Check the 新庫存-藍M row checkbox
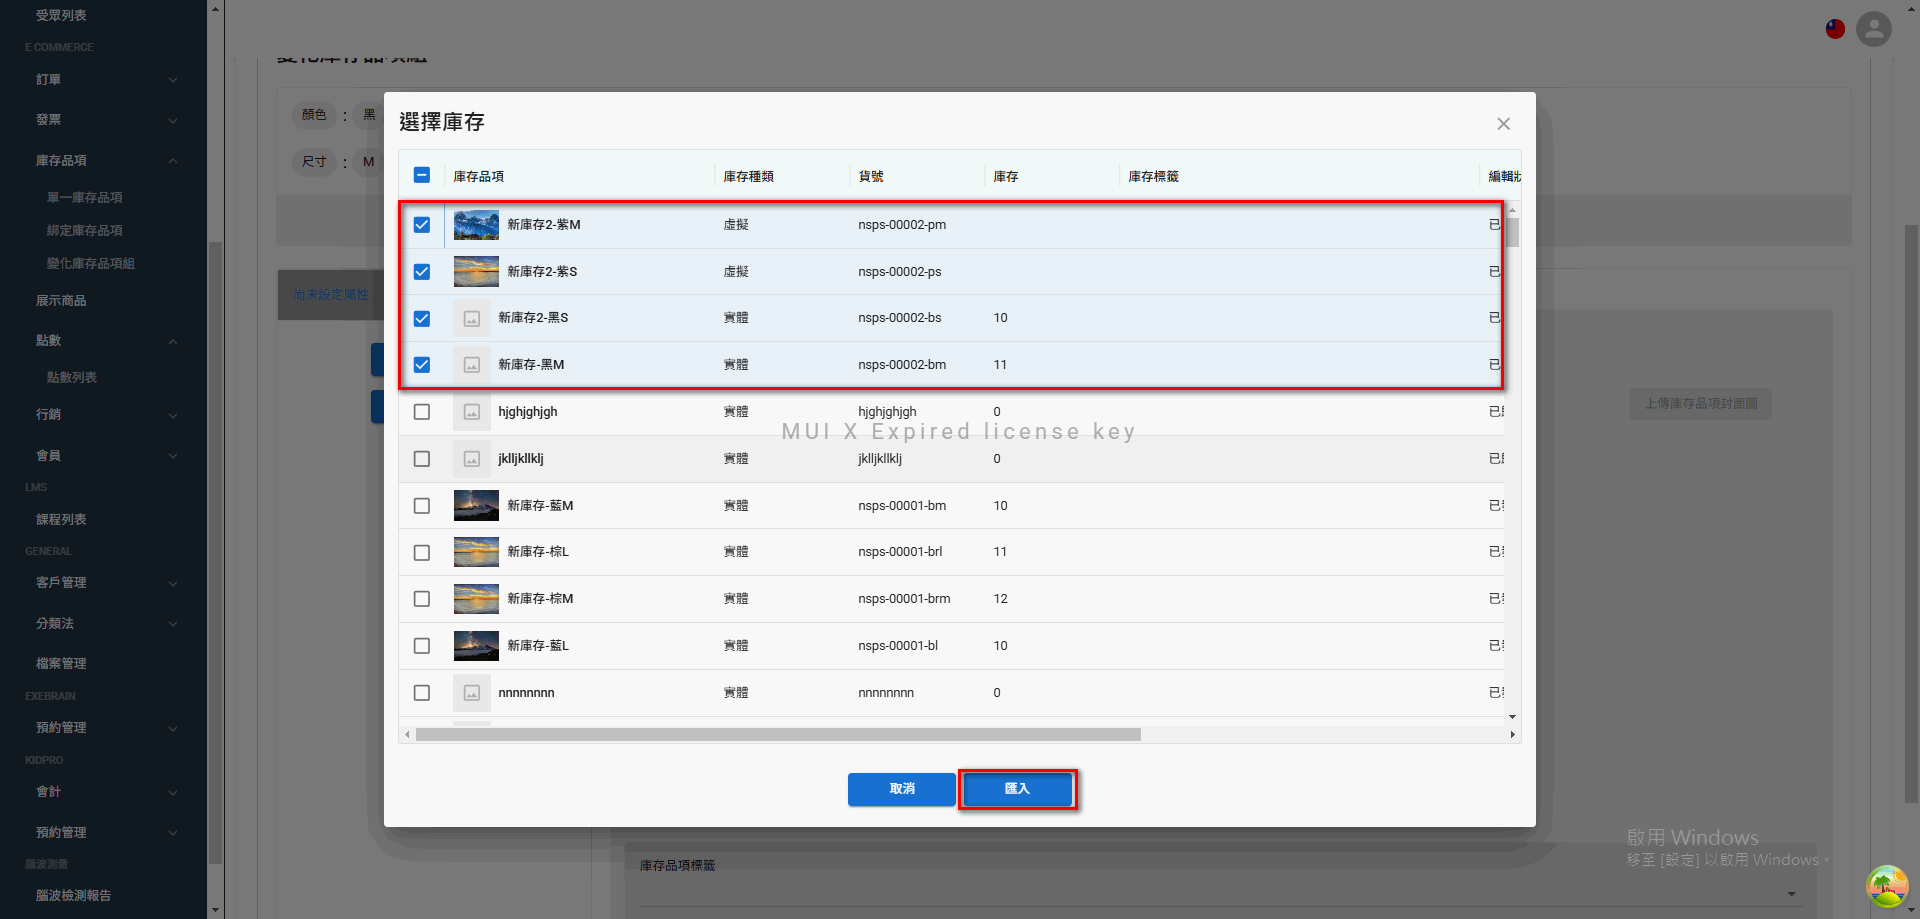 click(422, 506)
